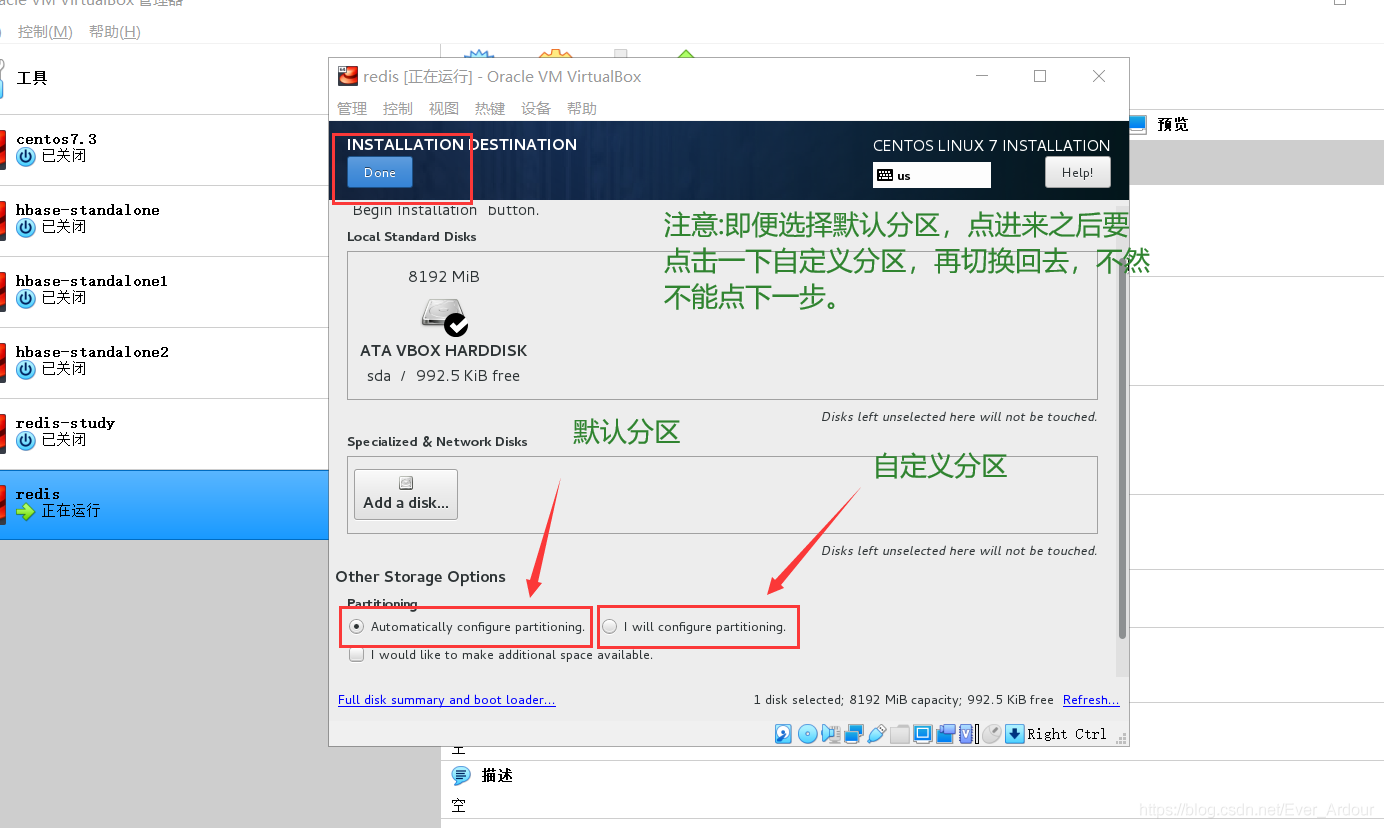Click the network adapter status icon
This screenshot has width=1384, height=828.
tap(854, 734)
